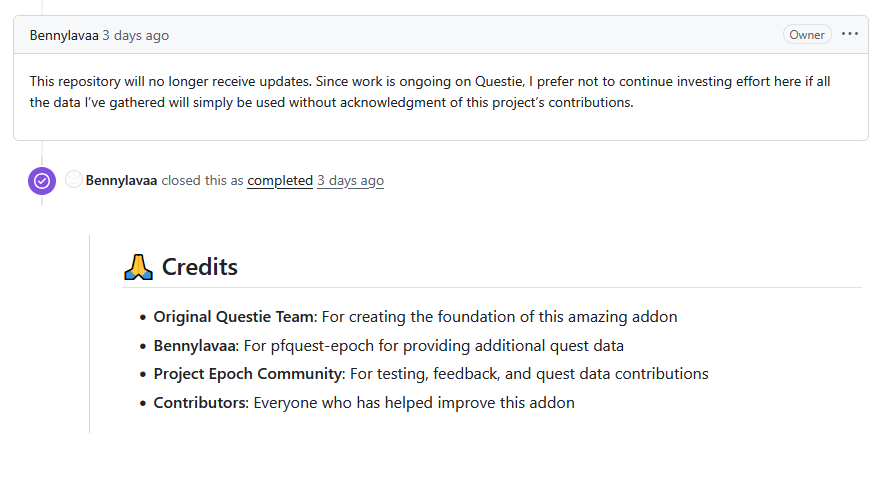Click the comment header's "3 days ago" timestamp
This screenshot has width=885, height=491.
pyautogui.click(x=135, y=35)
